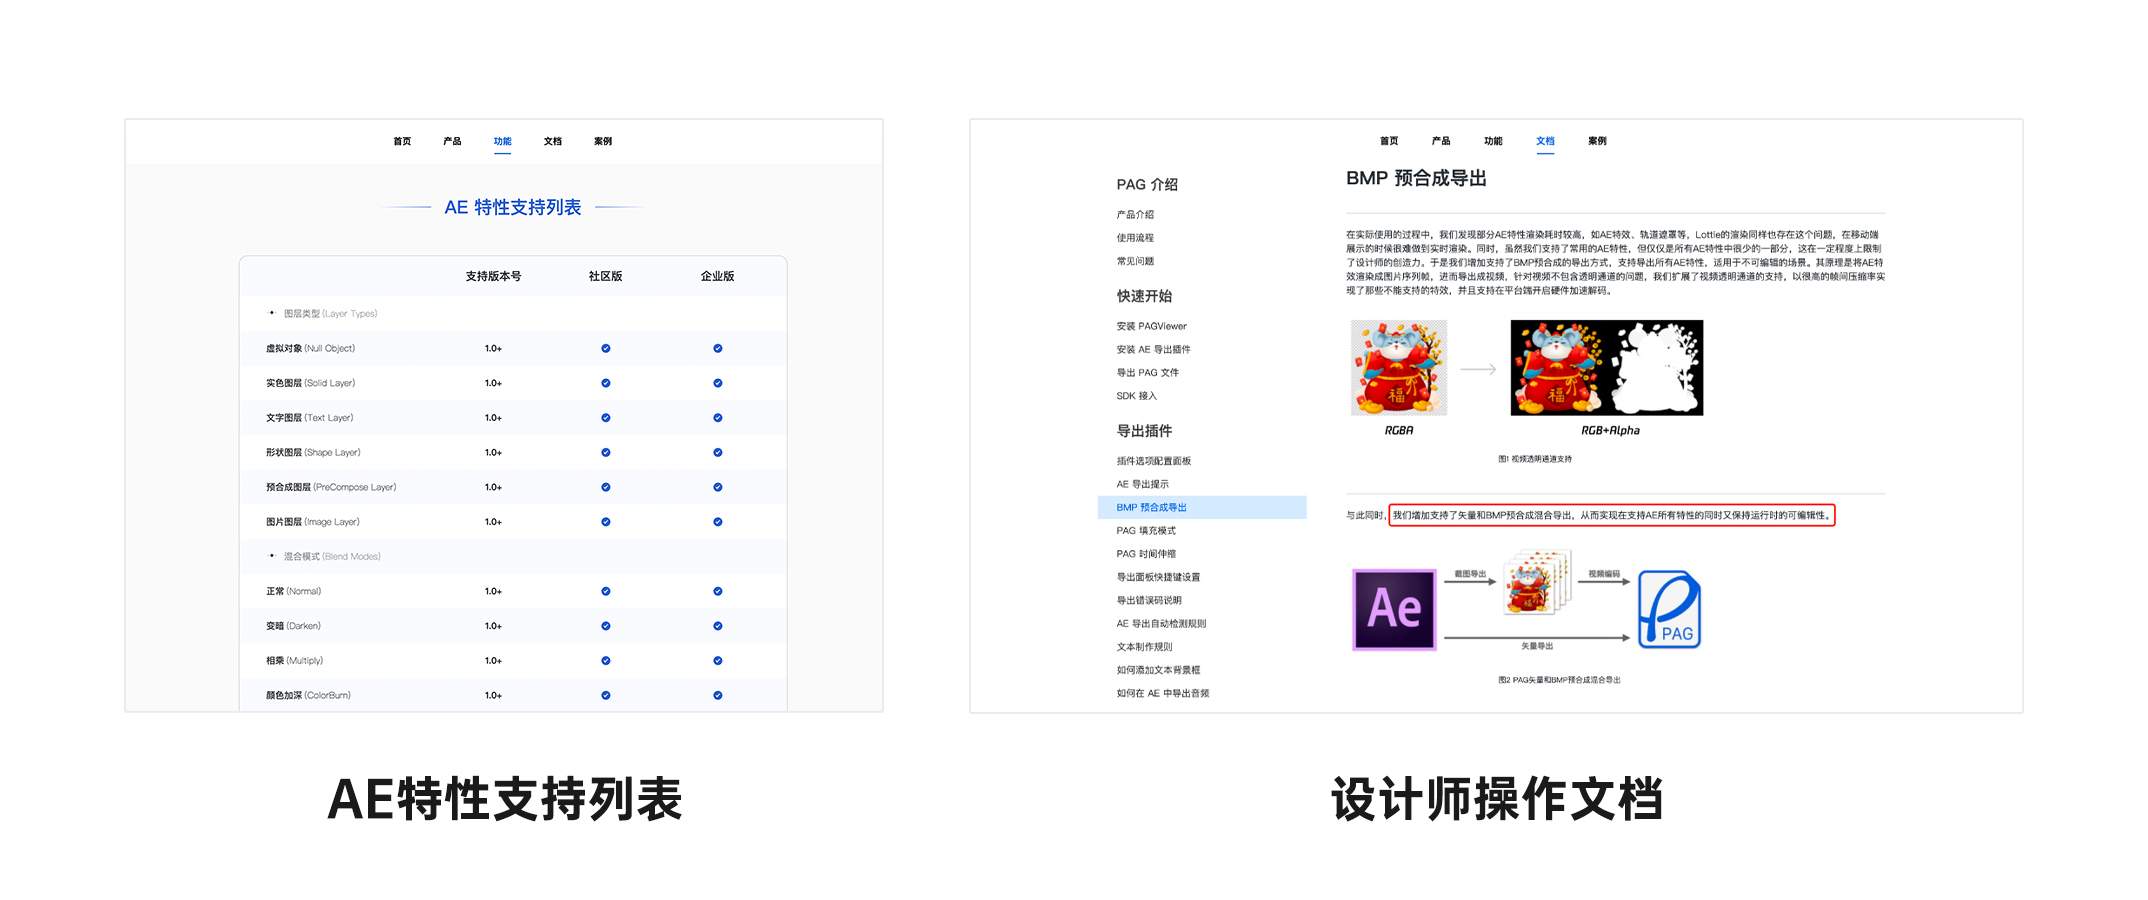This screenshot has height=900, width=2148.
Task: Open 如何添加文本背景框 sidebar link
Action: [x=1158, y=670]
